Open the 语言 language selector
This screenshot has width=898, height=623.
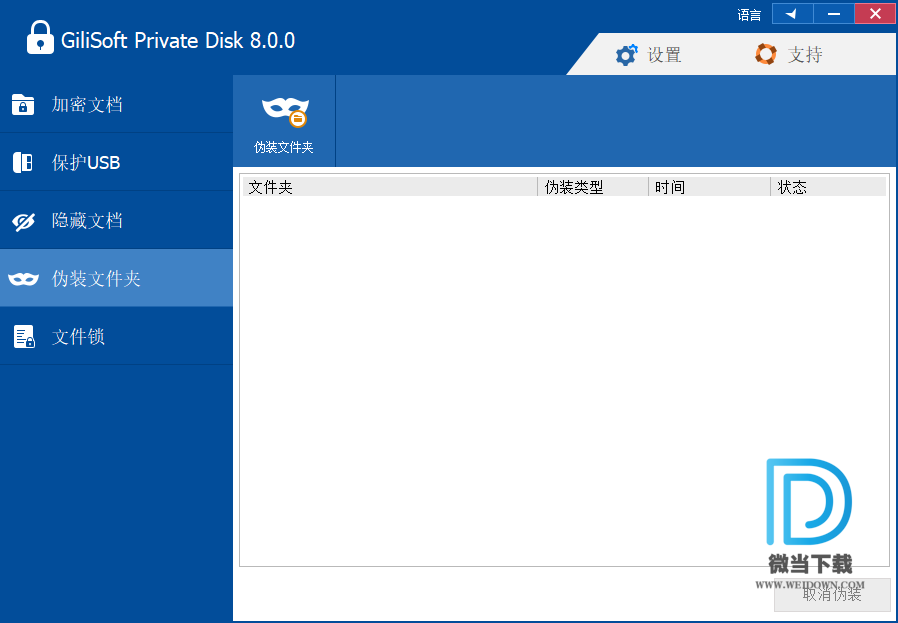749,15
